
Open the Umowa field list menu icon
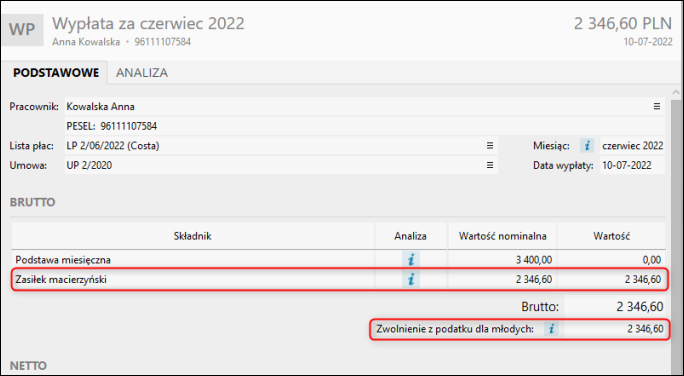[490, 165]
